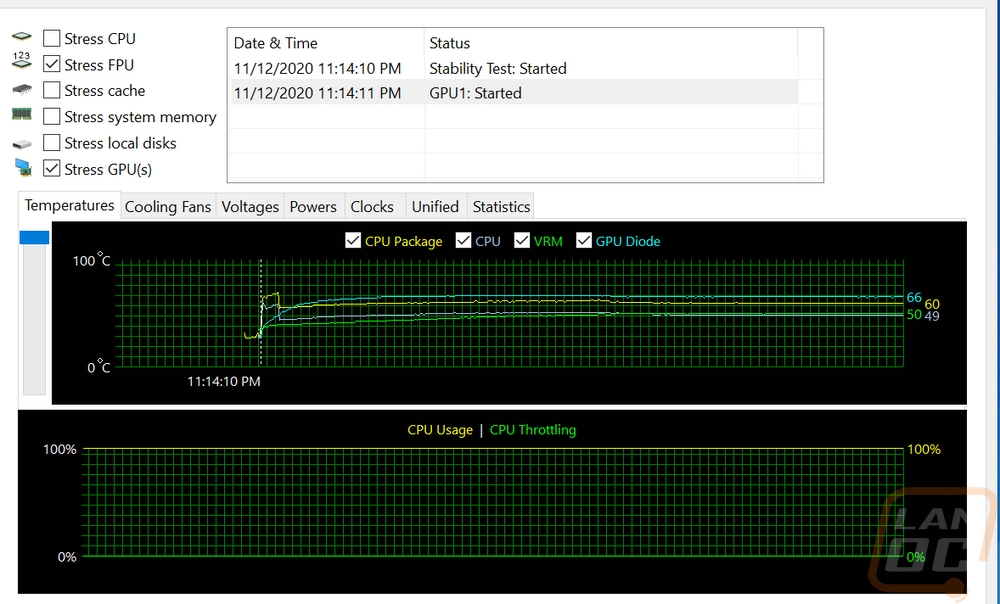
Task: Select the 'Stability Test: Started' log row
Action: tap(513, 68)
